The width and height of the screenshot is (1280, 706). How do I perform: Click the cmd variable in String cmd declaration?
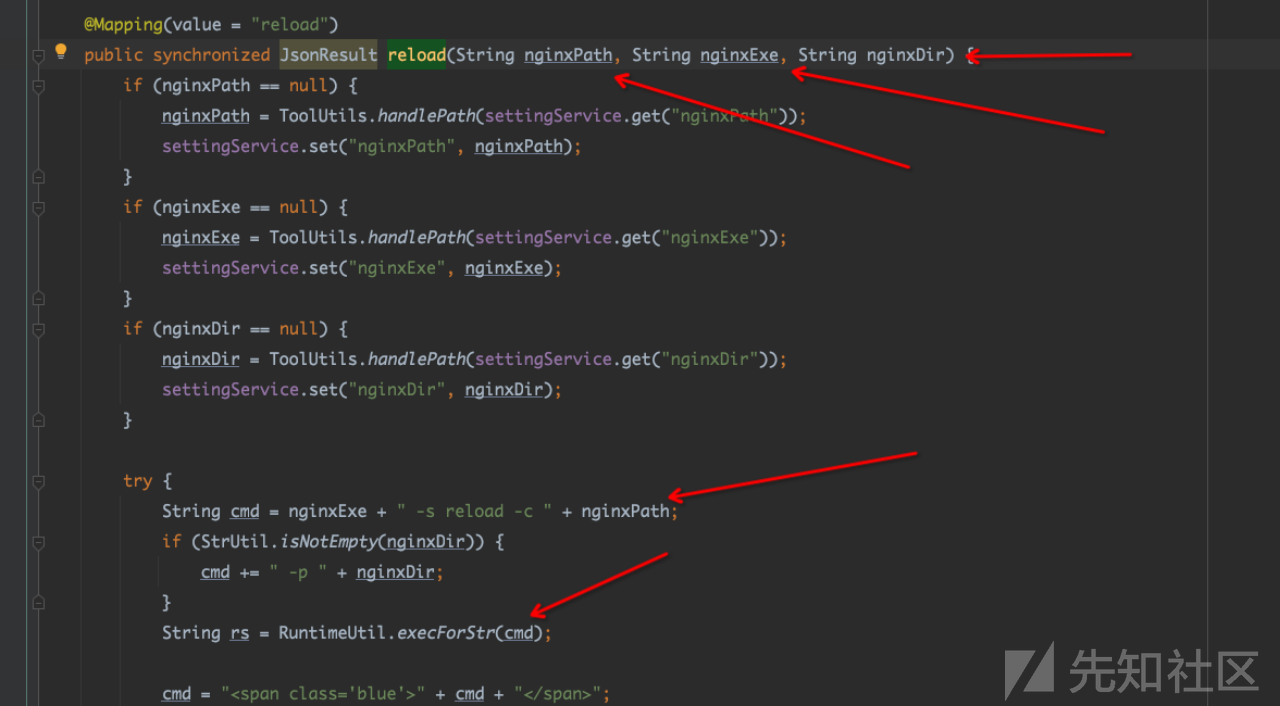(x=245, y=511)
